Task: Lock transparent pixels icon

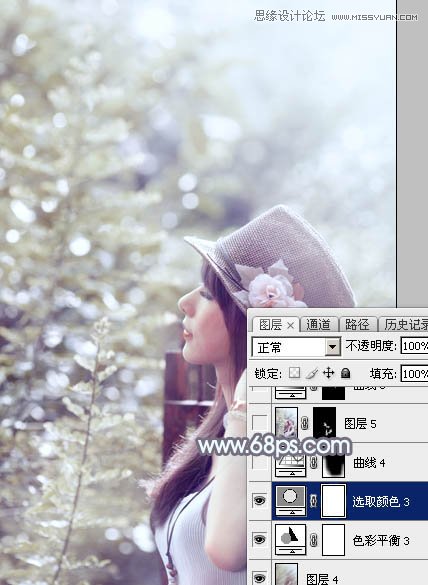Action: [x=294, y=373]
